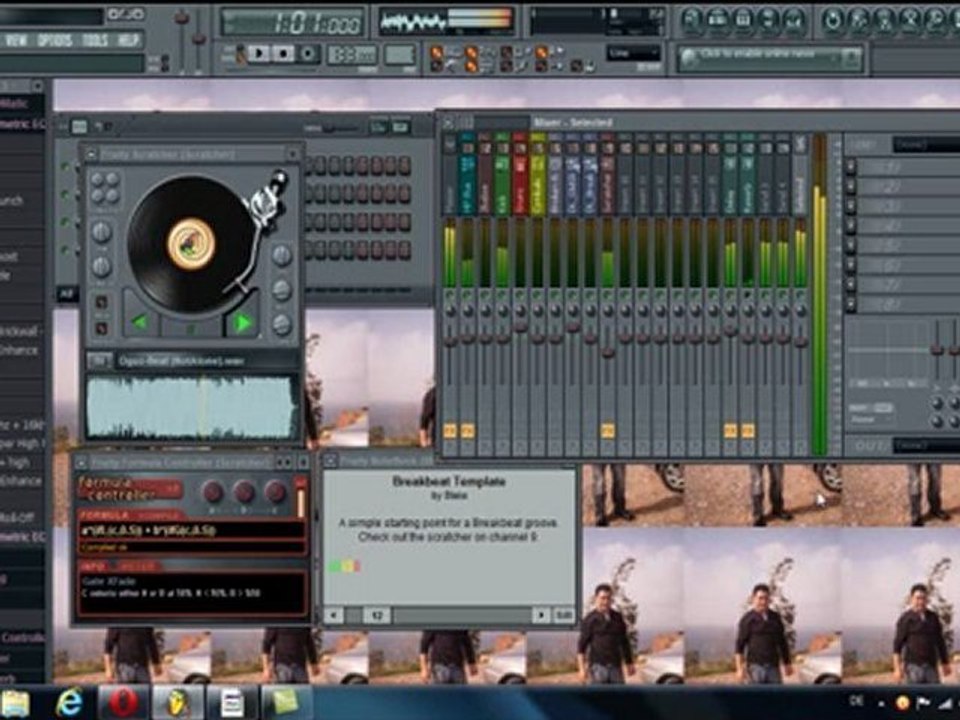Open the snap dropdown showing Line
The height and width of the screenshot is (720, 960).
(x=634, y=53)
